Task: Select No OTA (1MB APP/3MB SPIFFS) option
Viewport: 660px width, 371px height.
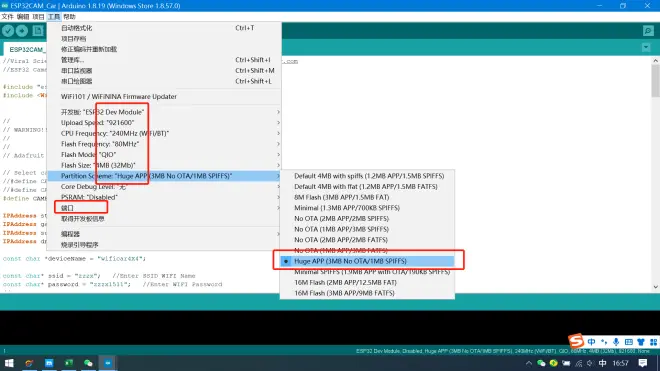Action: point(367,229)
